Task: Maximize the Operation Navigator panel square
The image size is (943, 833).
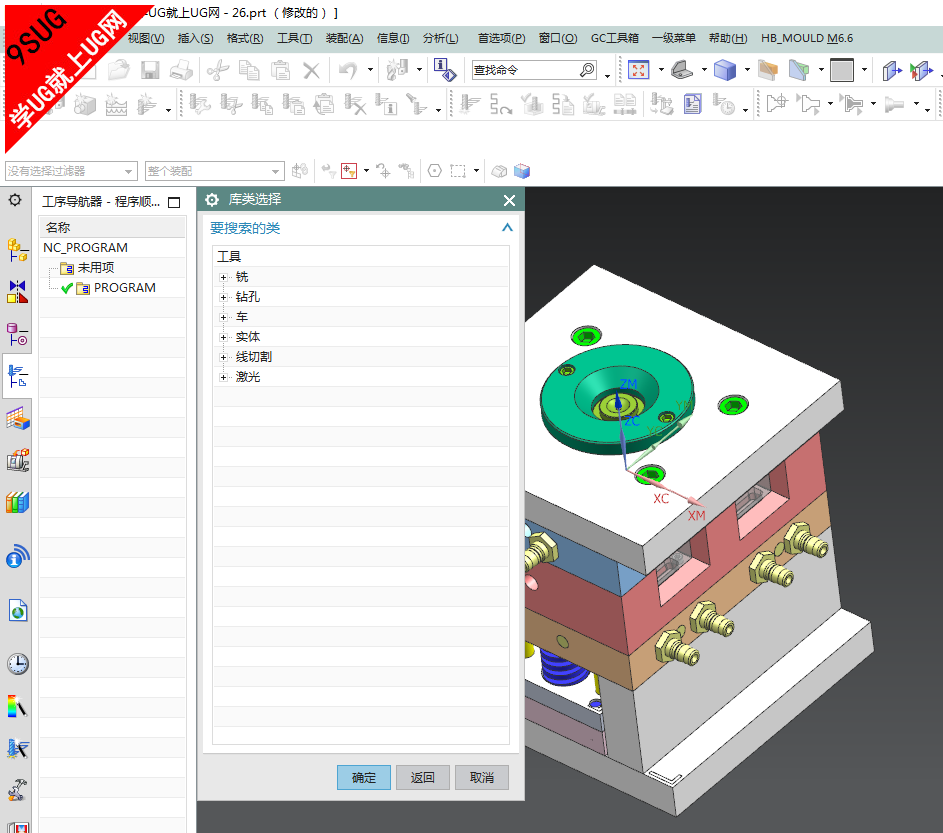Action: tap(174, 203)
